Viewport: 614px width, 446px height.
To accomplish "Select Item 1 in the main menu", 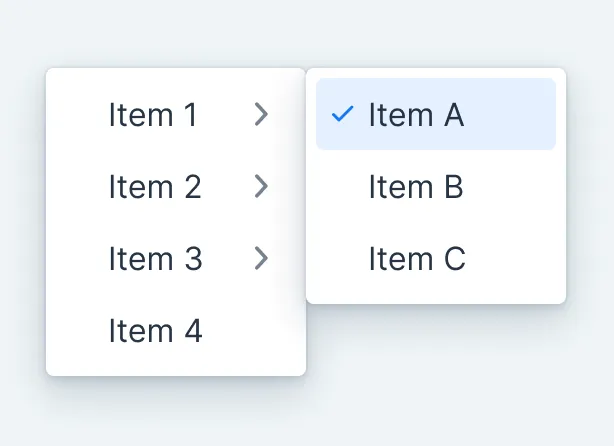I will pos(153,115).
